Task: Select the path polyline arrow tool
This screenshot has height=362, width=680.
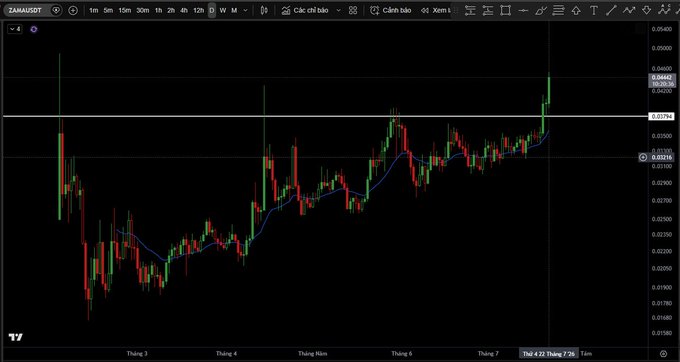Action: pos(629,10)
